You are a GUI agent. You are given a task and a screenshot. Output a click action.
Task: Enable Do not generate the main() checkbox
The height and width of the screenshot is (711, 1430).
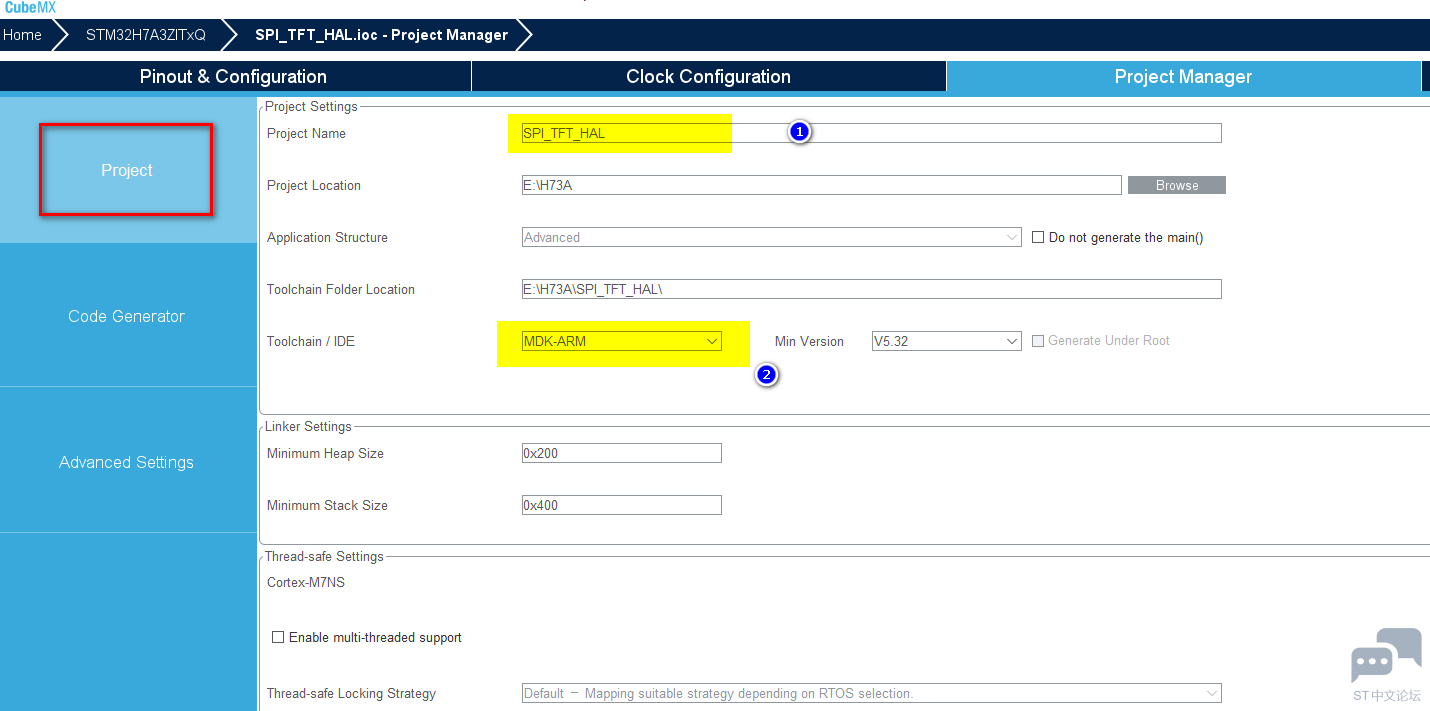click(1038, 237)
